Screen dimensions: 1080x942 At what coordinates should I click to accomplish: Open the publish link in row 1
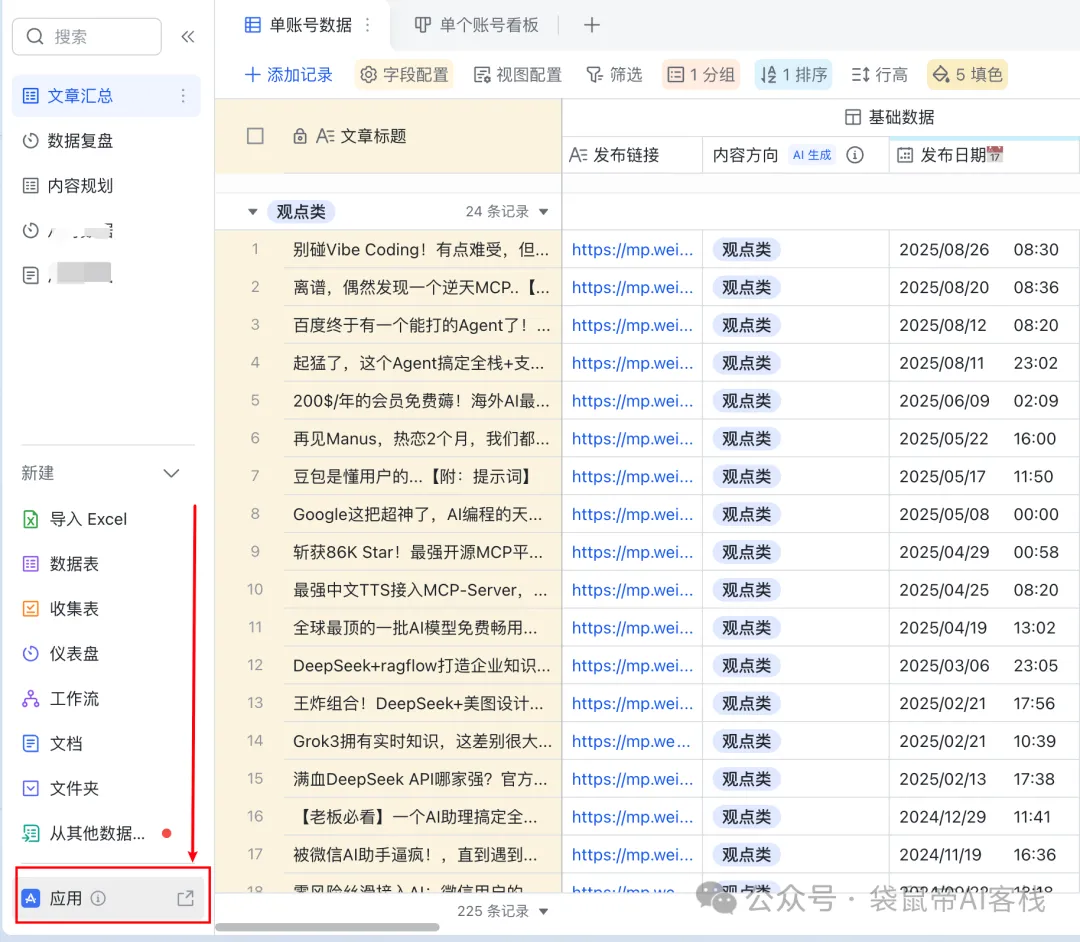pyautogui.click(x=632, y=249)
